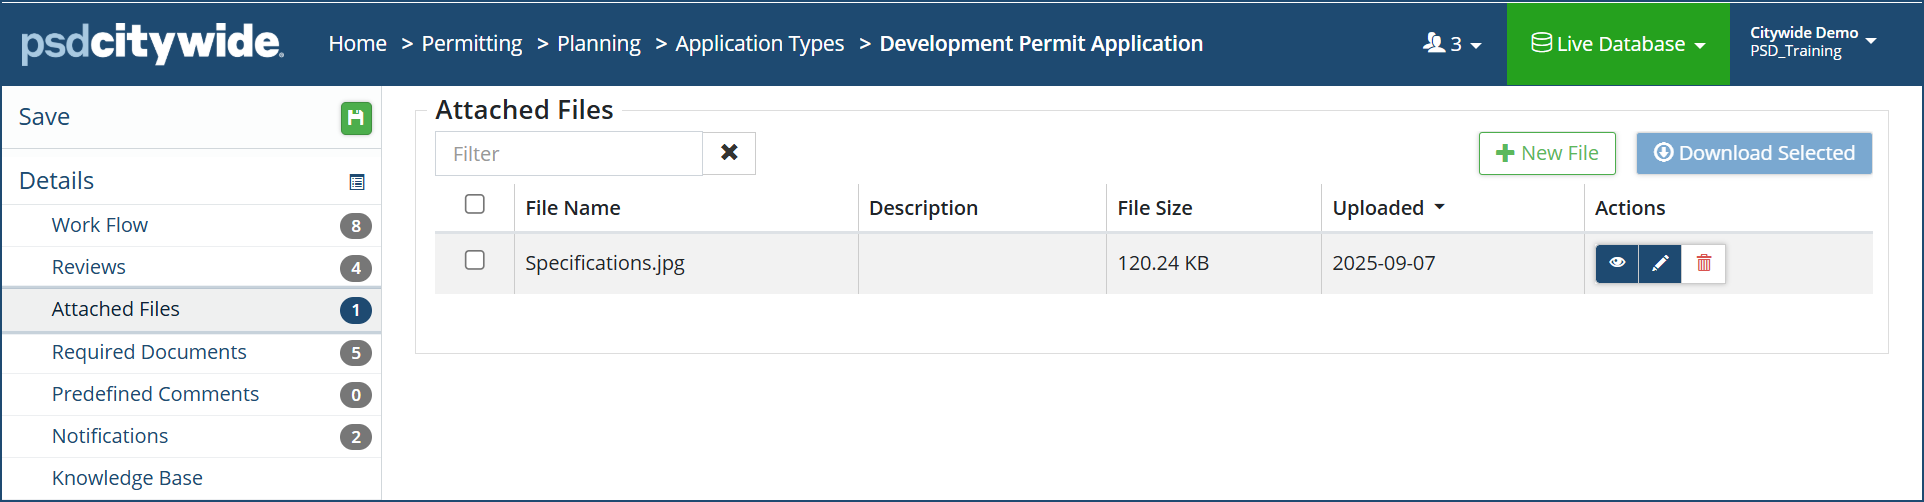Screen dimensions: 1924x502
Task: Check the box beside Specifications.jpg
Action: pyautogui.click(x=475, y=260)
